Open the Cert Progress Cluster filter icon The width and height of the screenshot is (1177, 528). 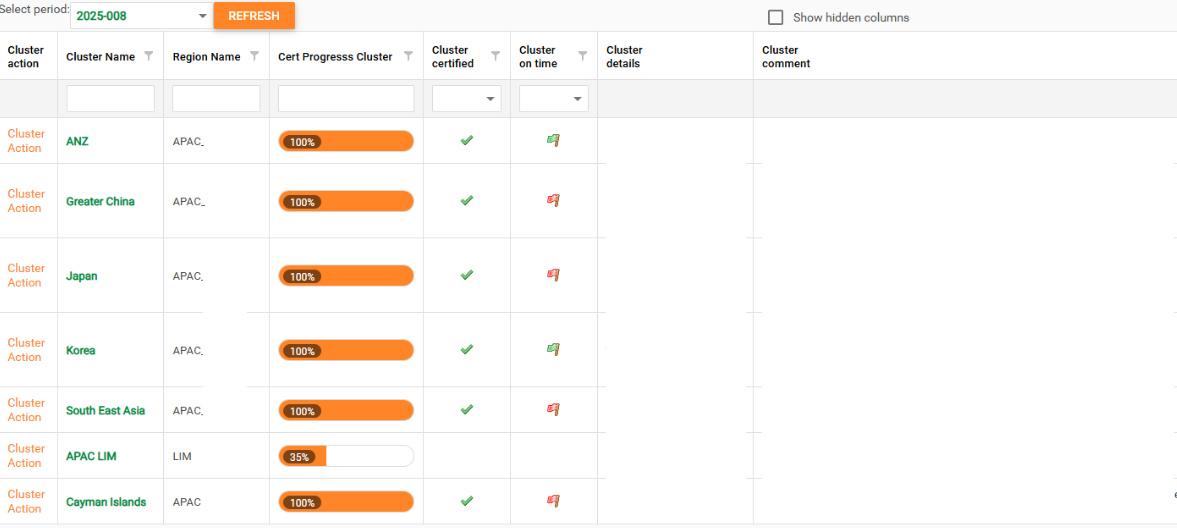(408, 56)
